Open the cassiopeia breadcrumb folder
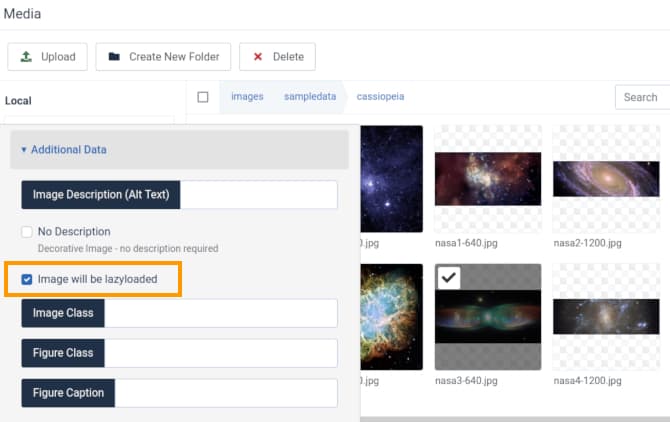670x422 pixels. tap(380, 97)
